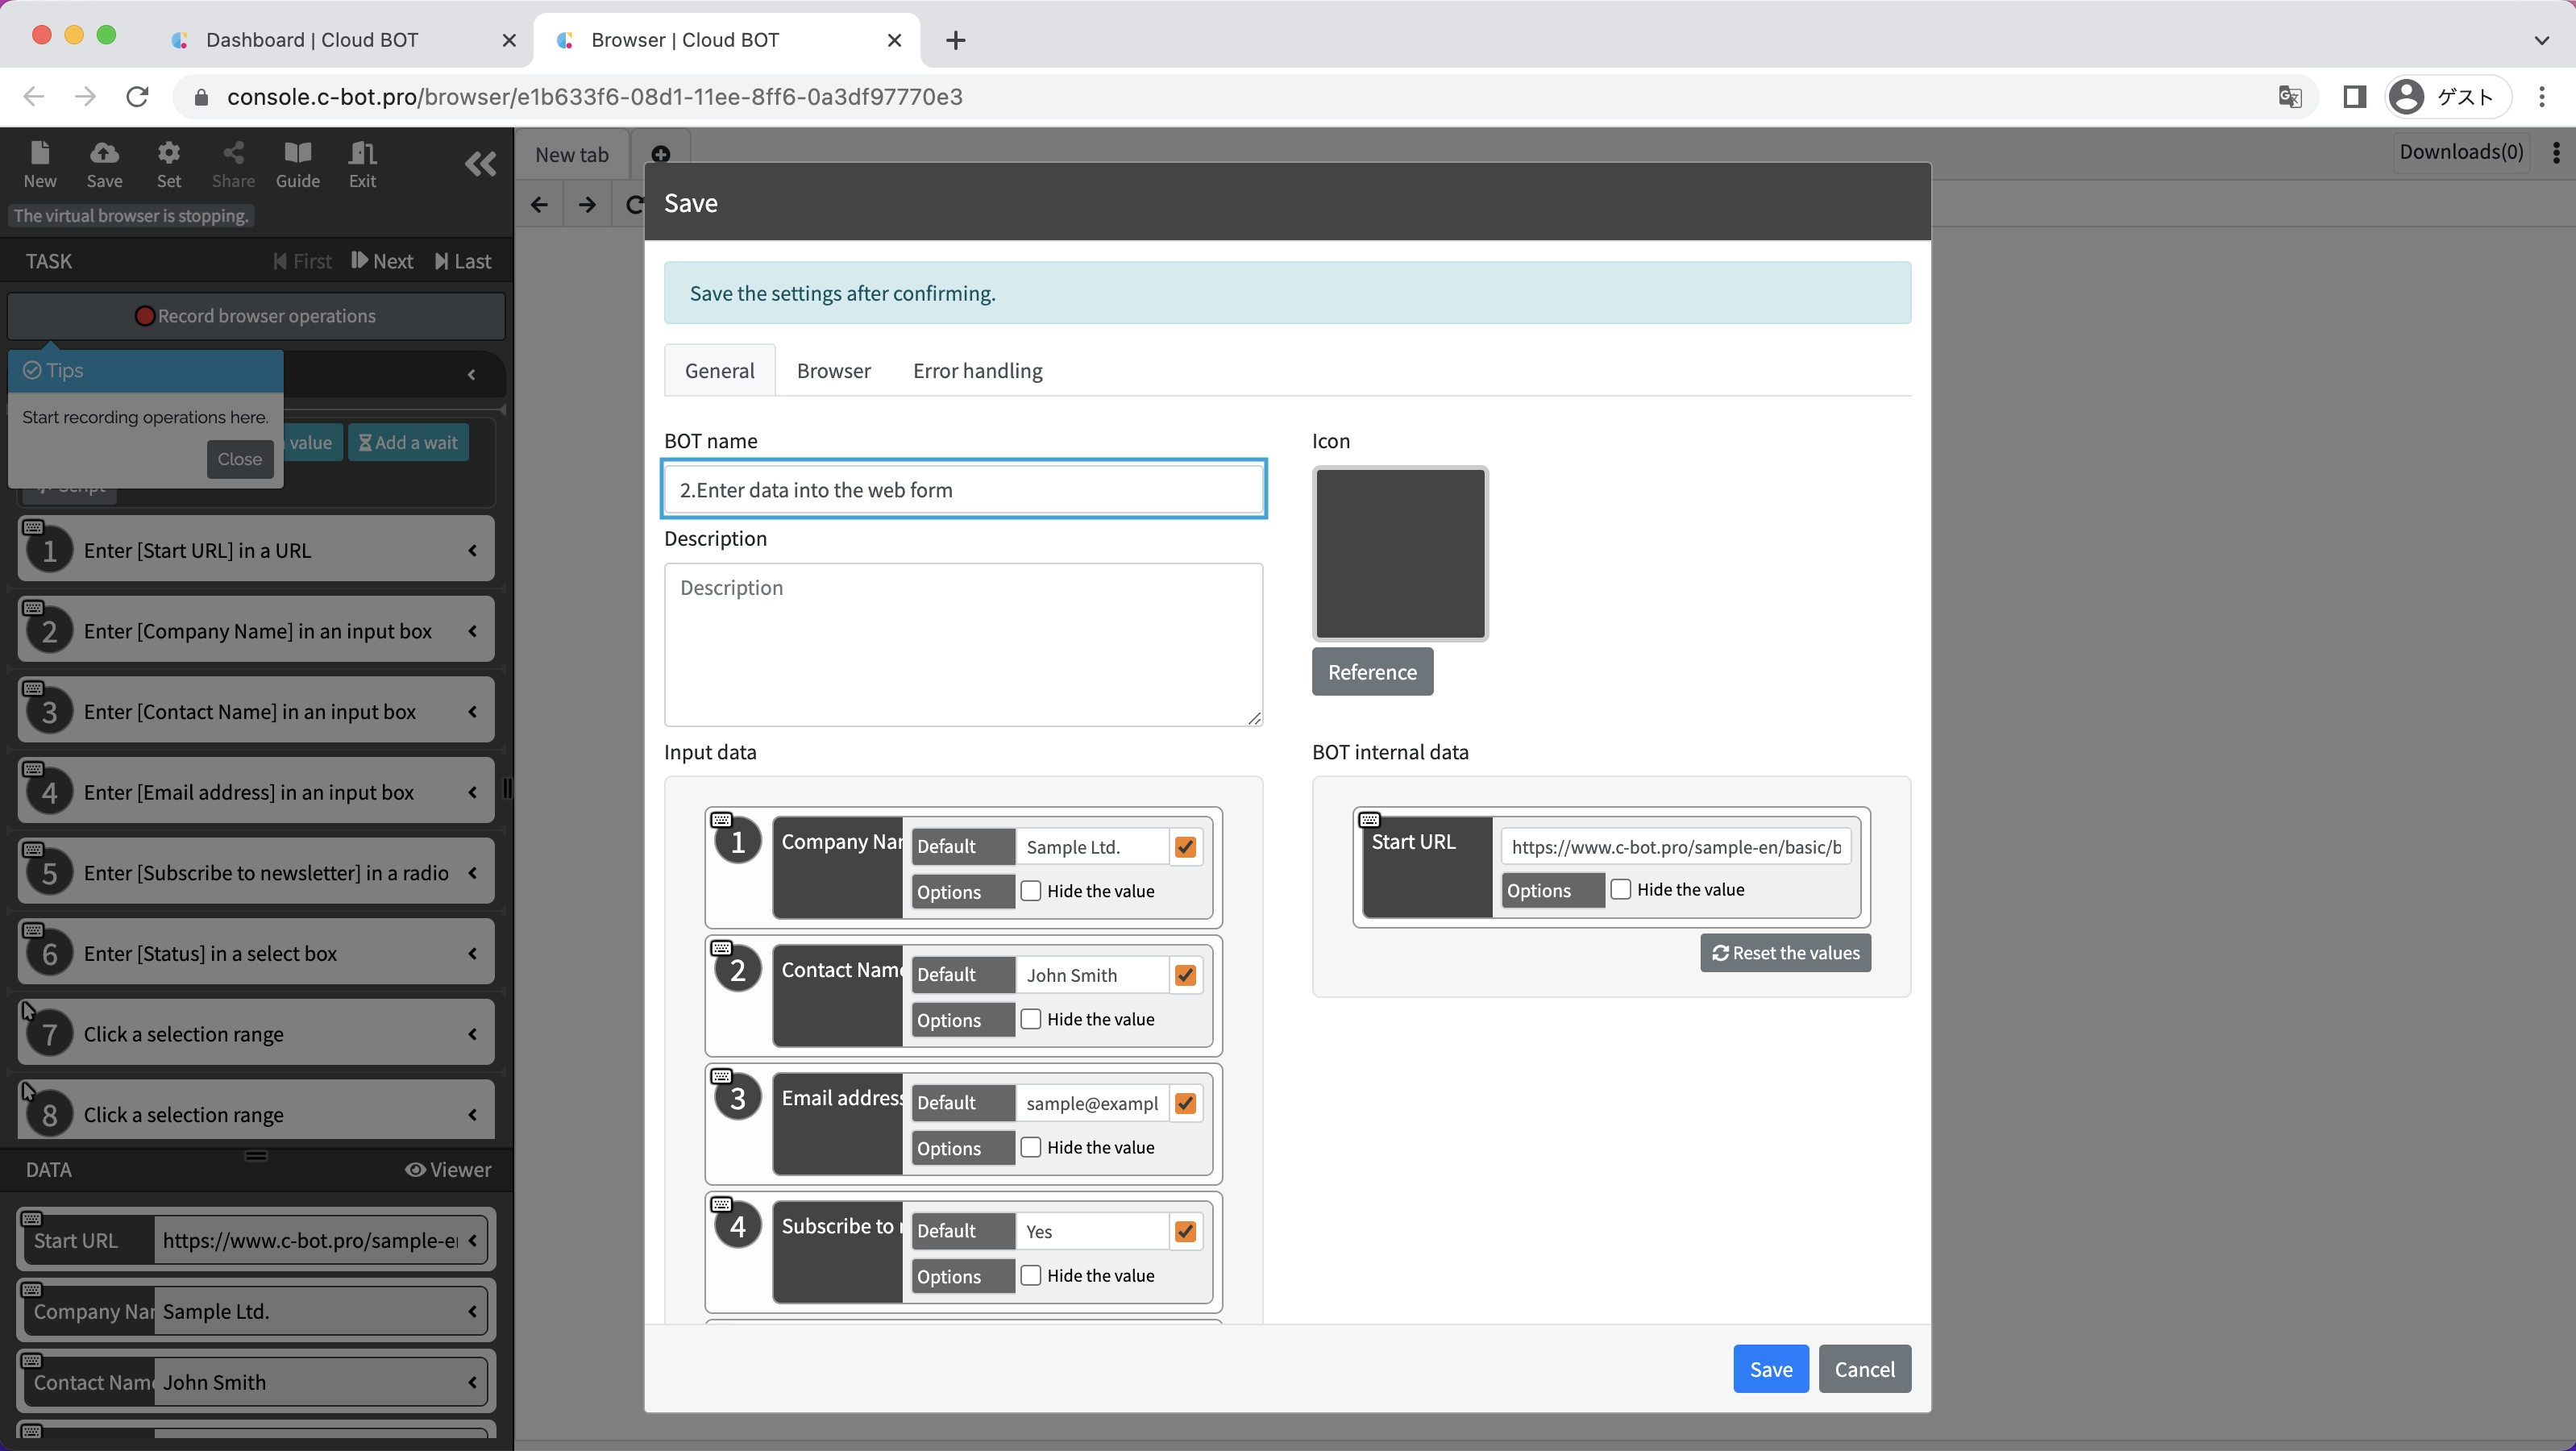Uncheck the Company Name default checkbox
The image size is (2576, 1451).
pos(1185,847)
